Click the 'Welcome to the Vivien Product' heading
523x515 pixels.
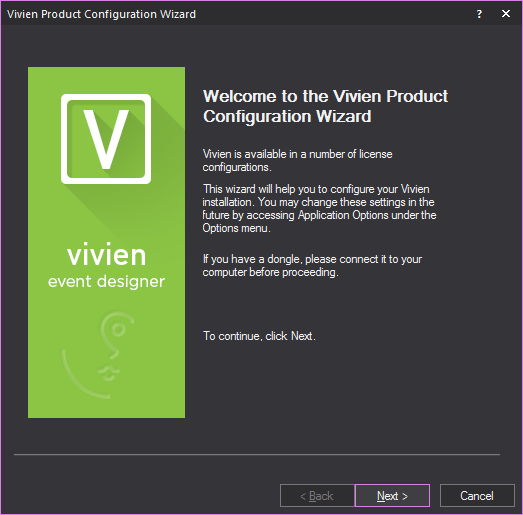coord(325,106)
